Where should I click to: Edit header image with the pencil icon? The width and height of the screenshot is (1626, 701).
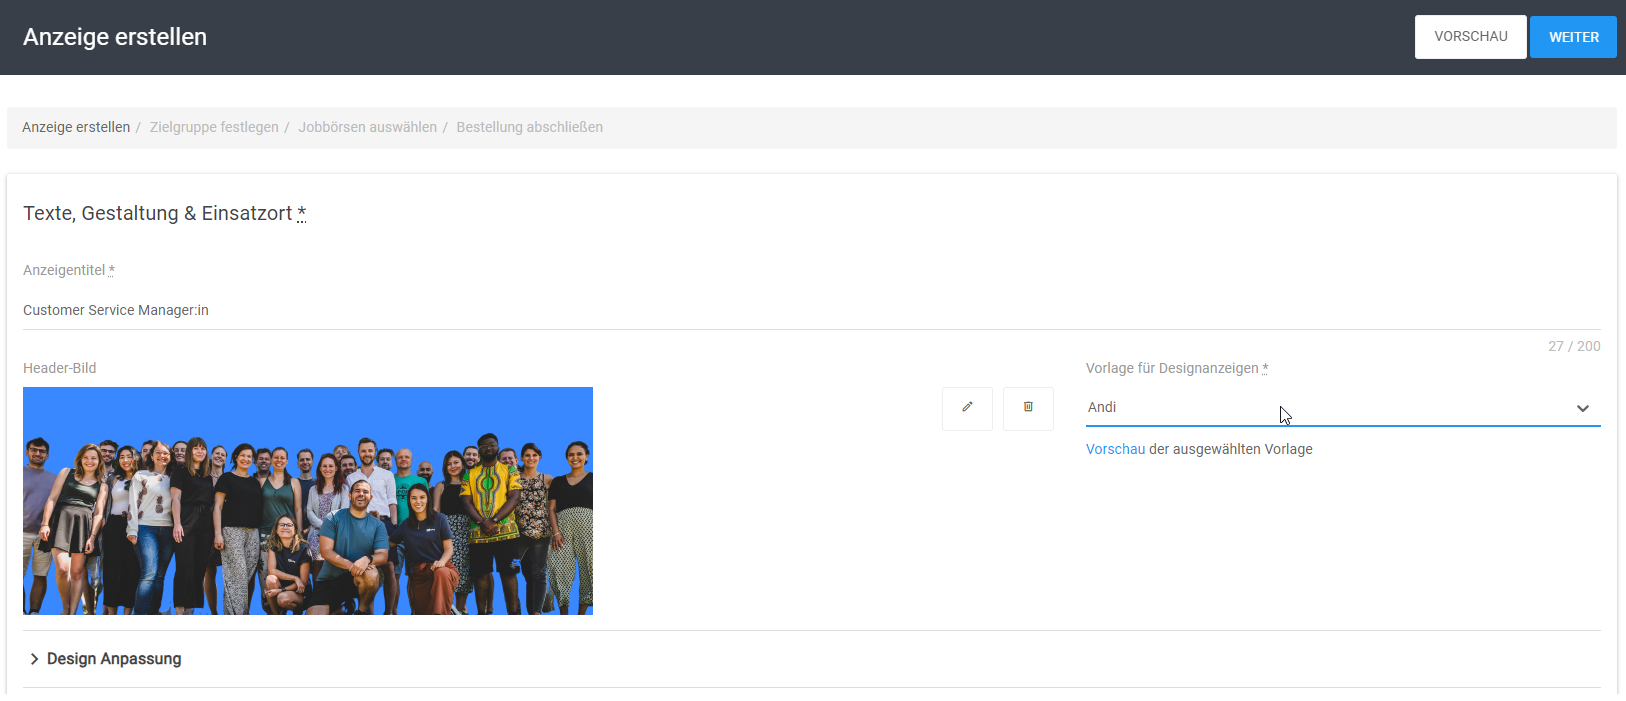pyautogui.click(x=967, y=408)
